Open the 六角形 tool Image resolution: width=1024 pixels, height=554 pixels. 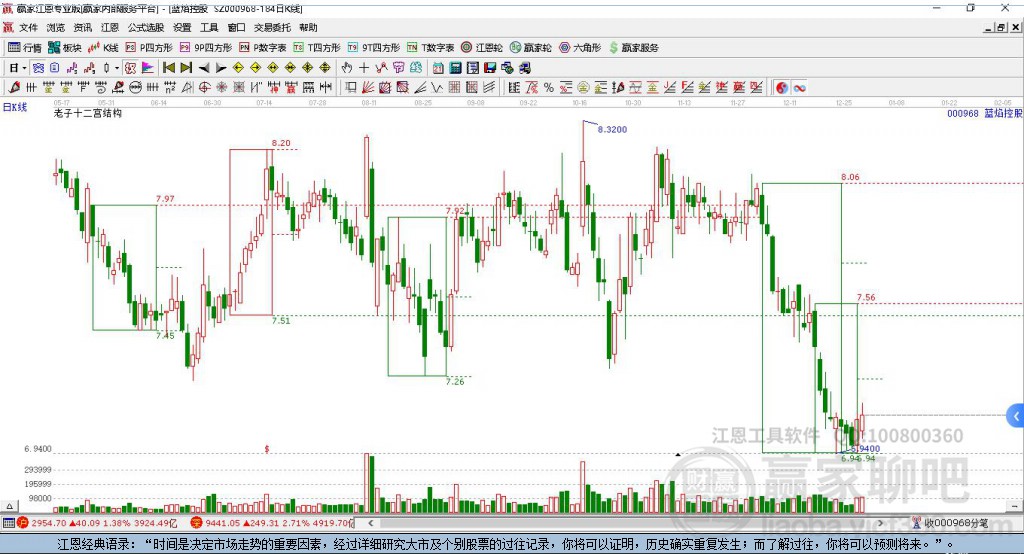(x=580, y=48)
